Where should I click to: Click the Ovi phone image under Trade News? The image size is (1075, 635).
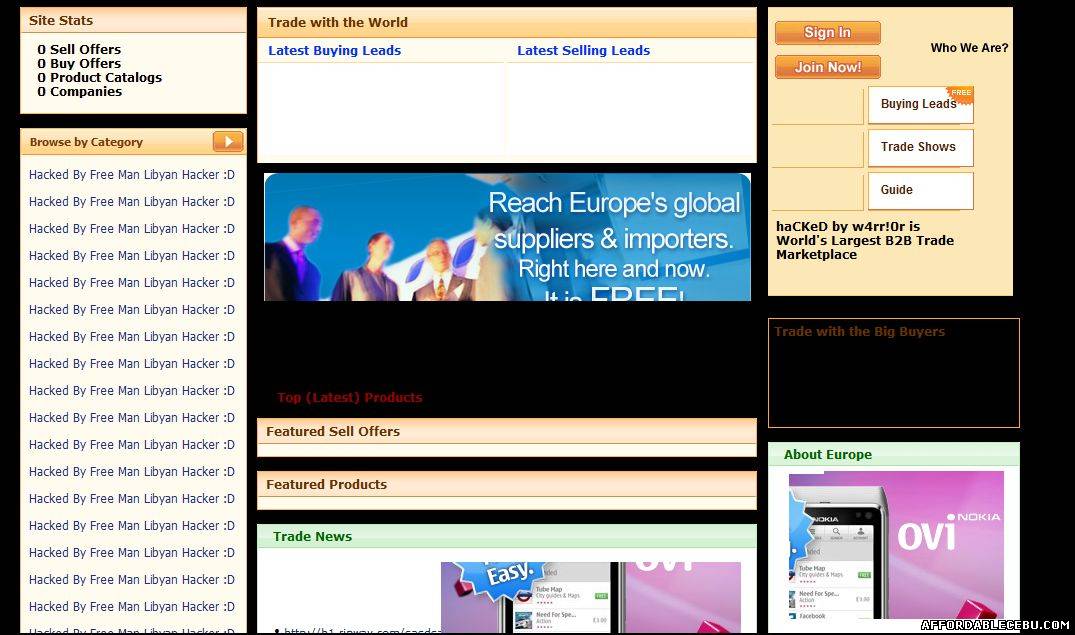point(590,597)
